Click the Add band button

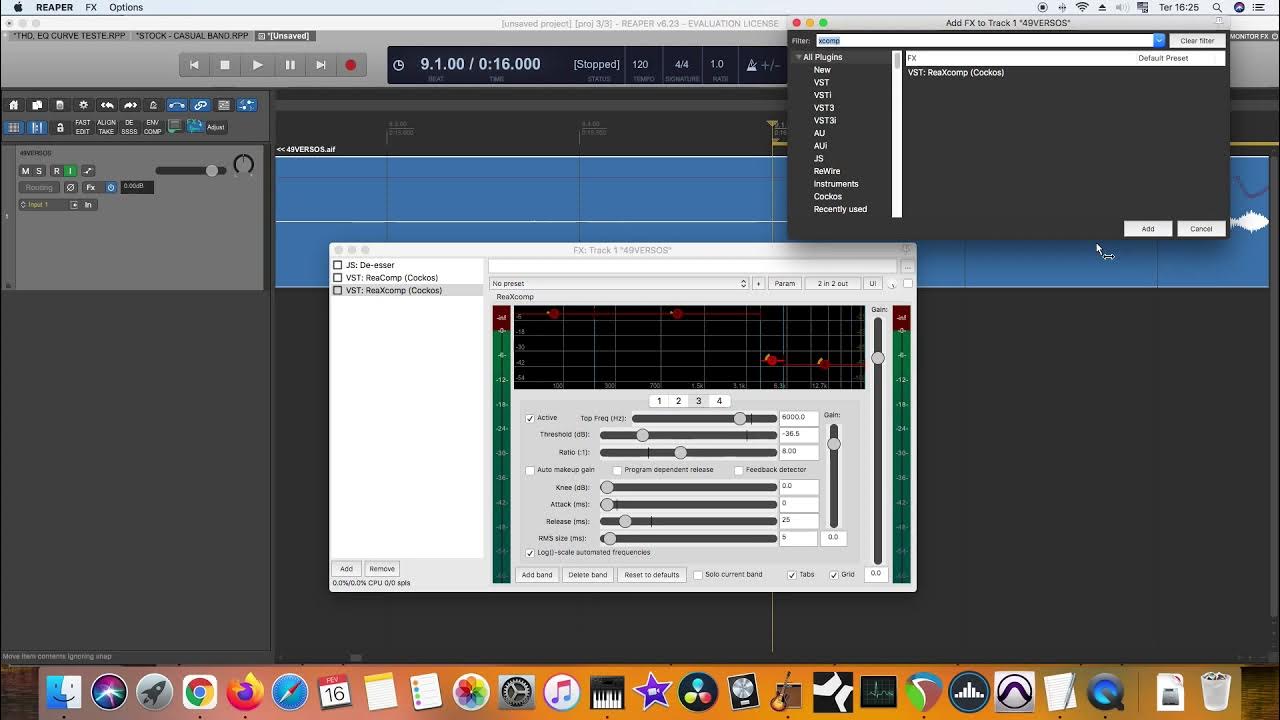537,575
